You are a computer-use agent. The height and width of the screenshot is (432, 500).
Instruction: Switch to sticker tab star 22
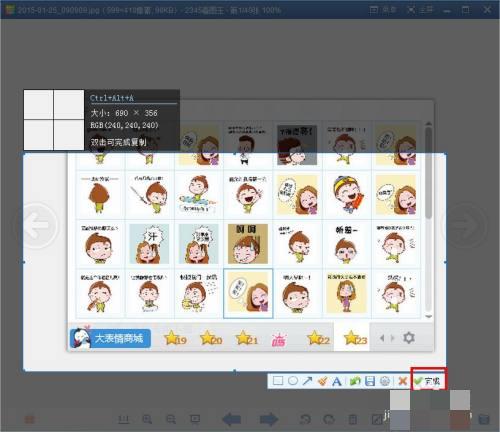click(318, 338)
